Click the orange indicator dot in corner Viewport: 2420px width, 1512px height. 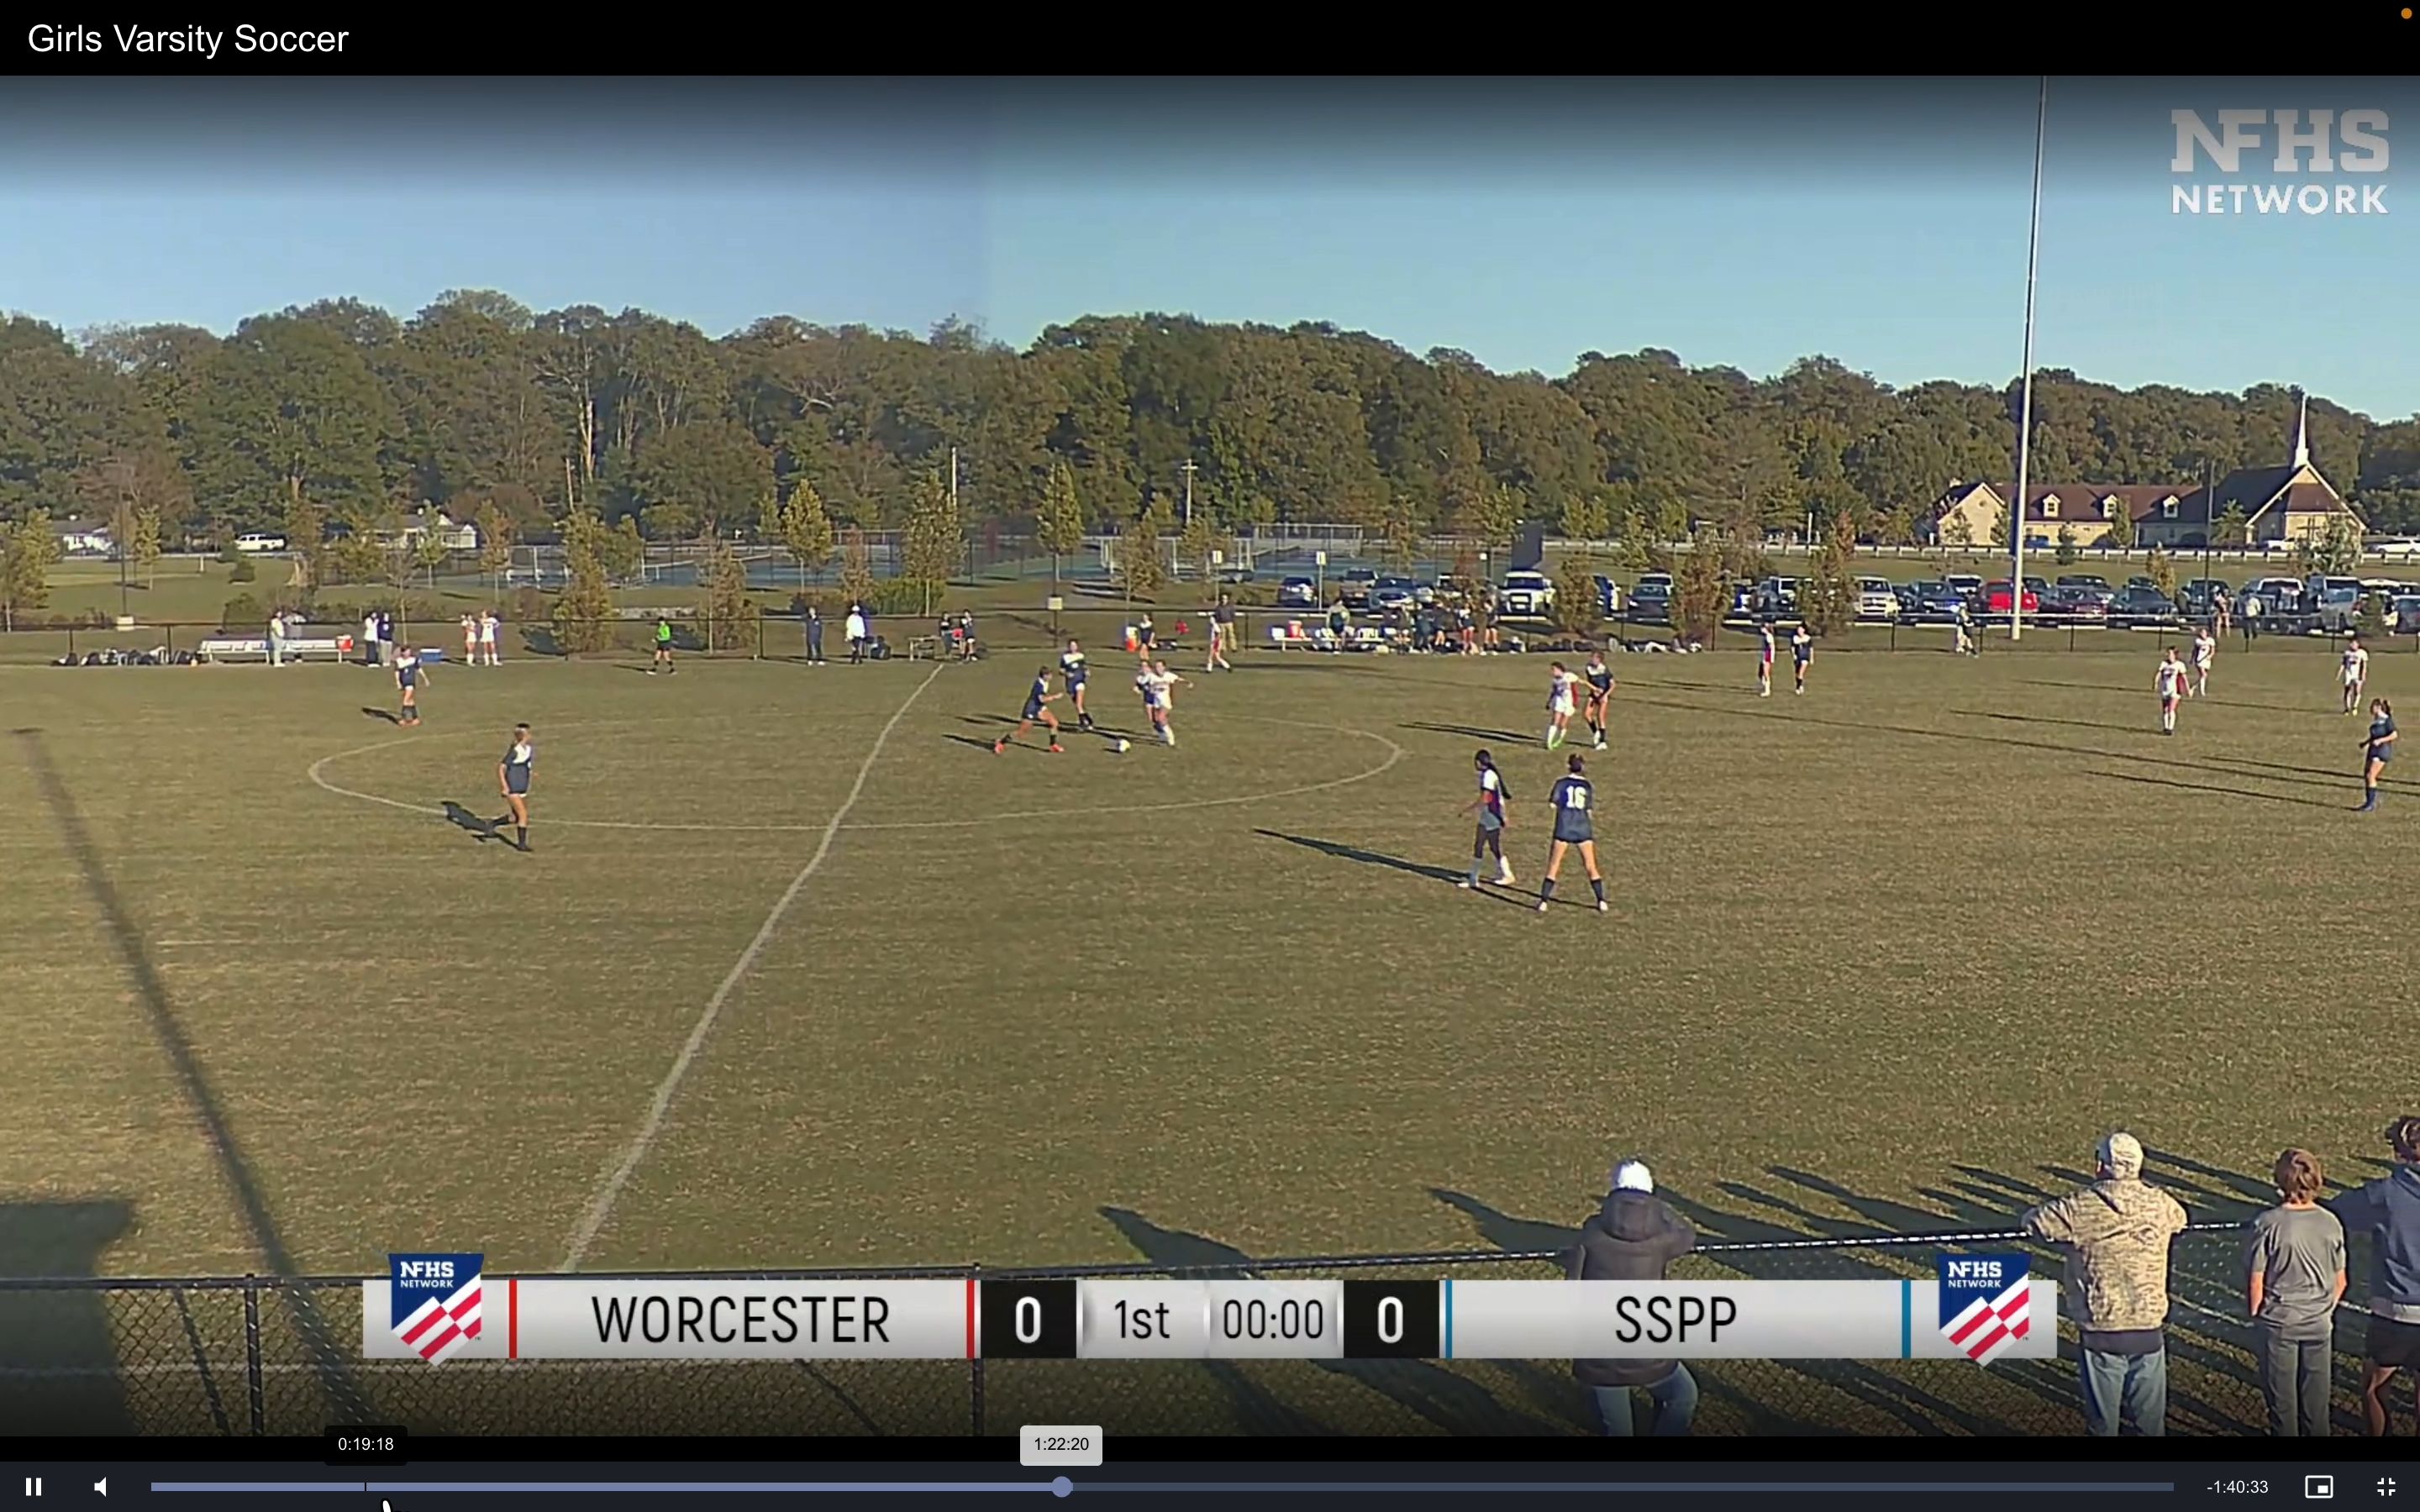click(2406, 13)
